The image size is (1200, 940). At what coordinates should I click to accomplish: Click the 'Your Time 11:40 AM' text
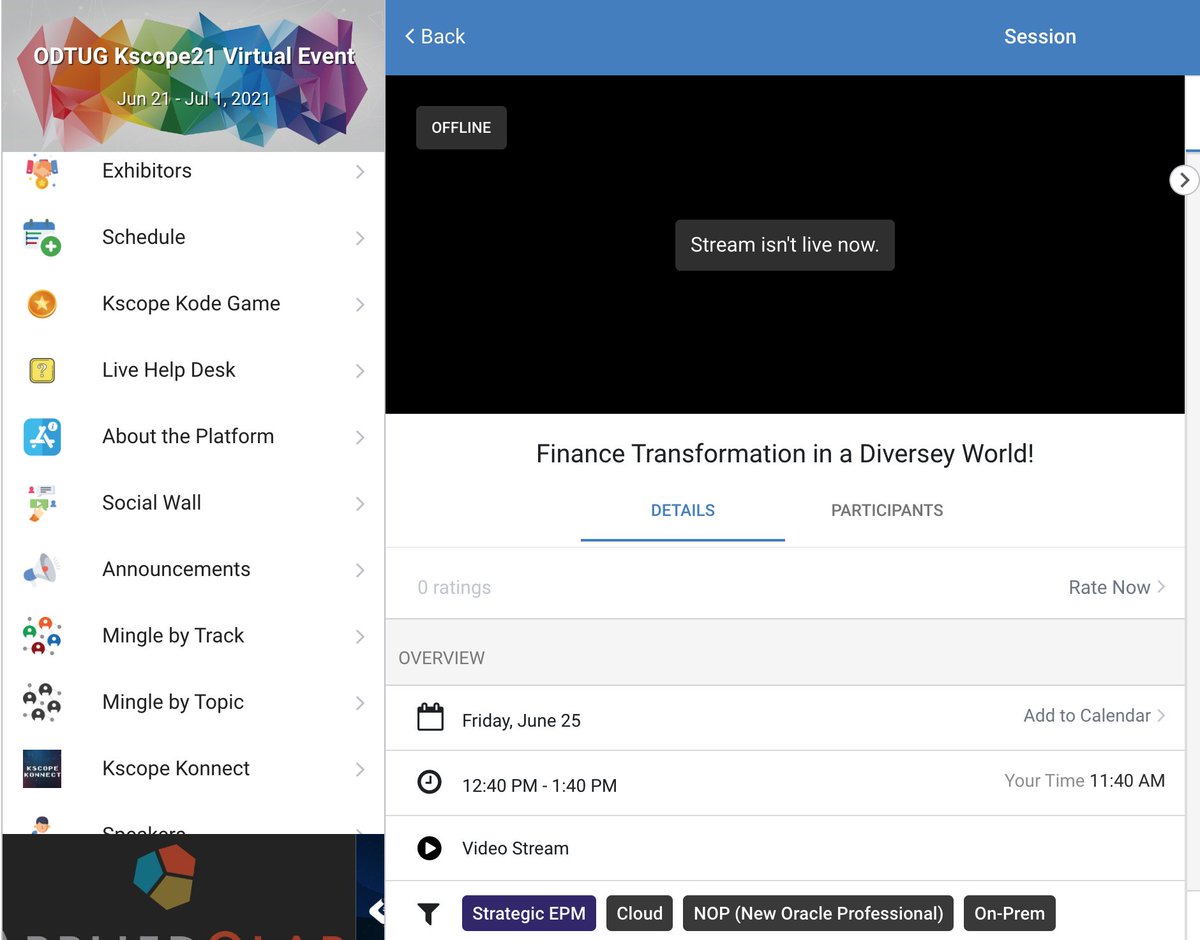(1084, 781)
